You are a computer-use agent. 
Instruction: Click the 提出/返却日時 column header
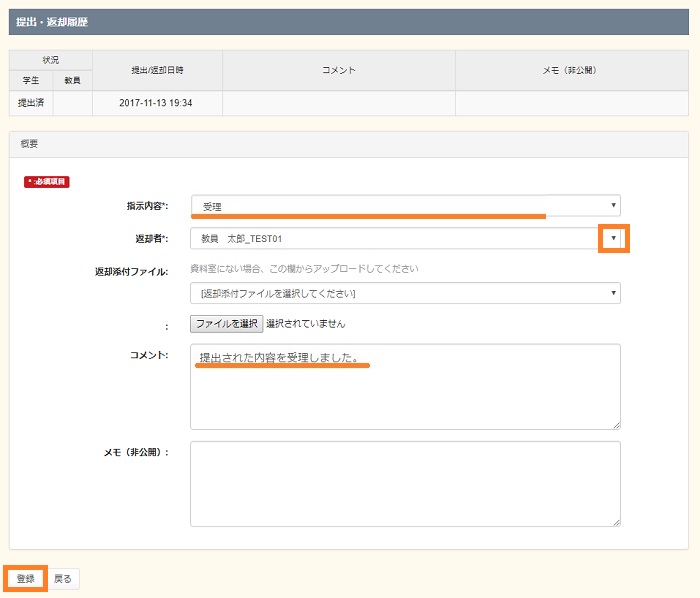coord(156,70)
